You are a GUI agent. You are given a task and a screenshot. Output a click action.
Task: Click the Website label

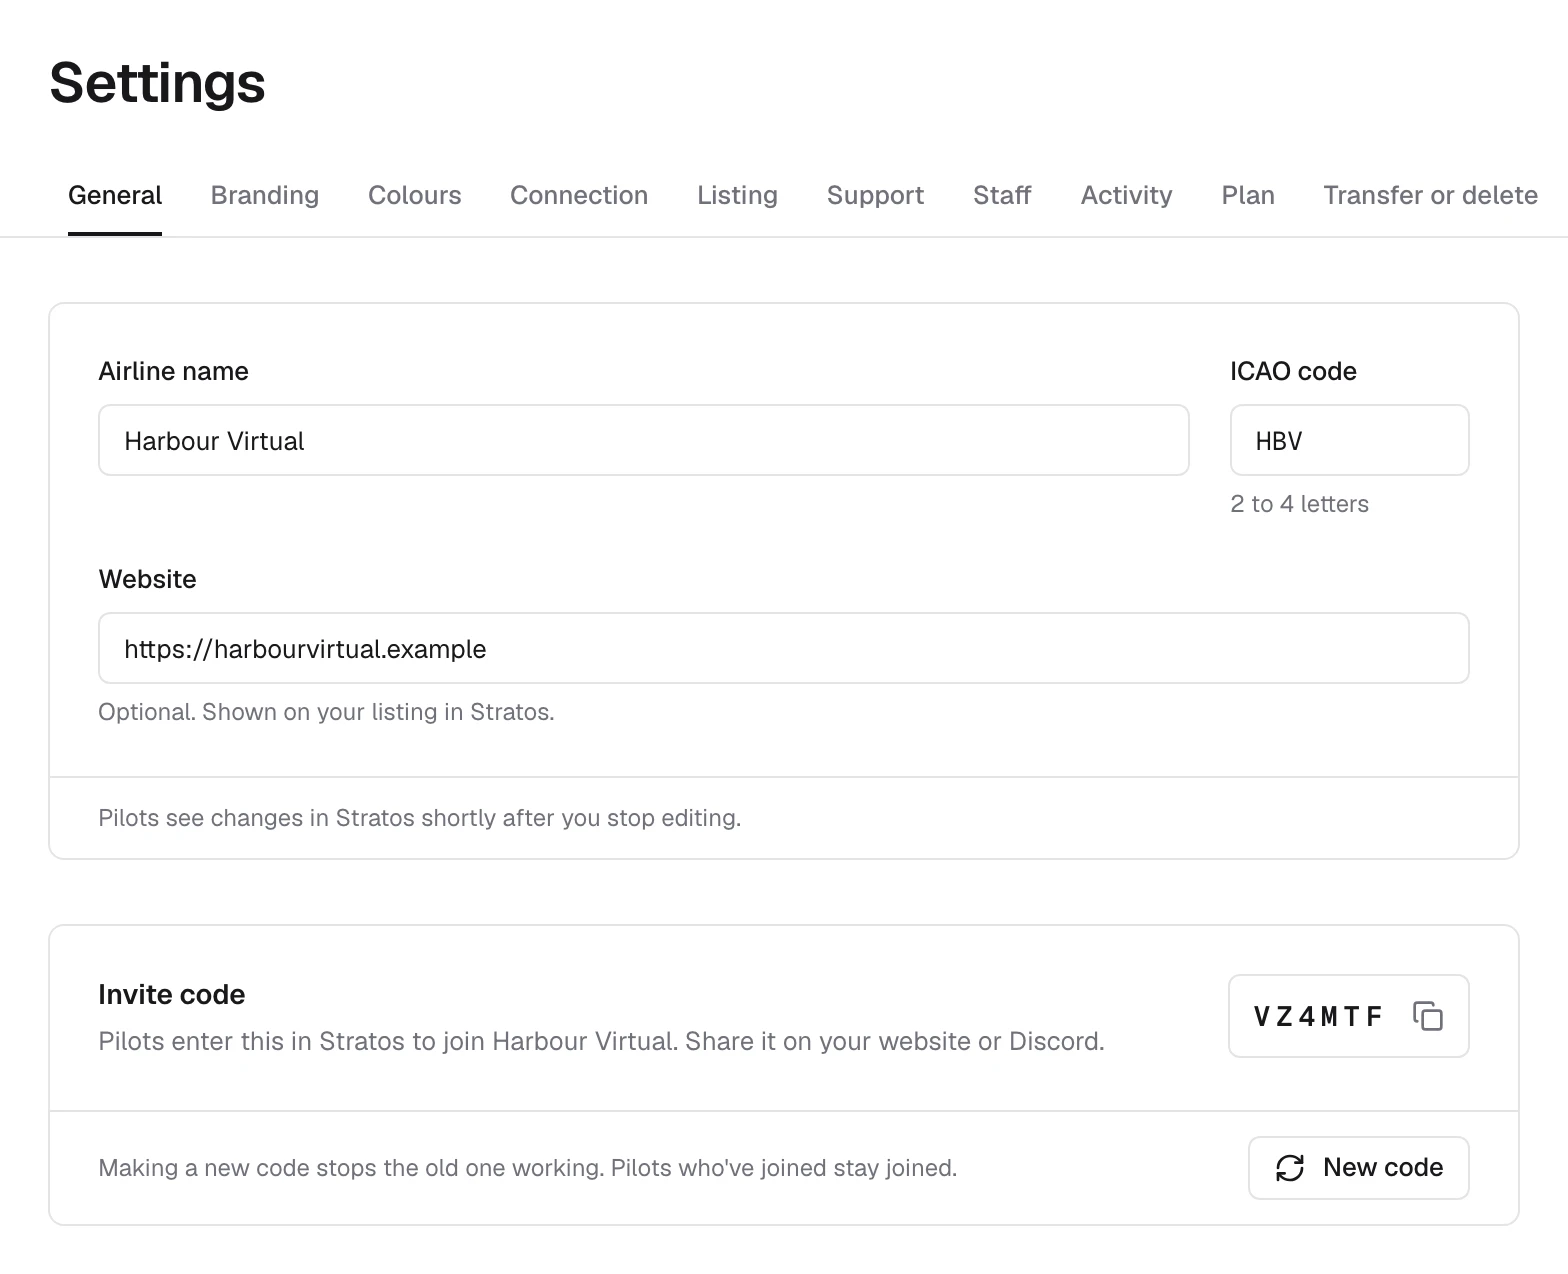pyautogui.click(x=148, y=579)
